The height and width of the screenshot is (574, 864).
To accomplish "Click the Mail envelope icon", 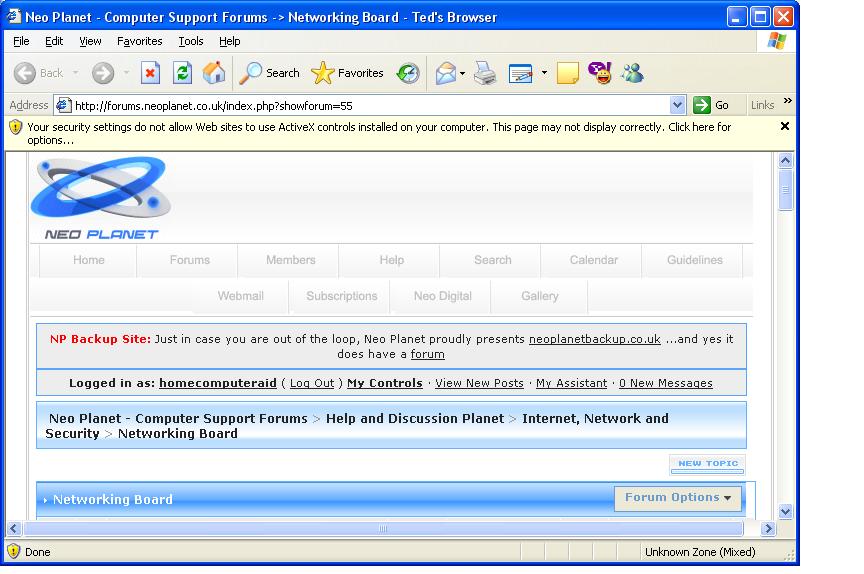I will point(445,73).
